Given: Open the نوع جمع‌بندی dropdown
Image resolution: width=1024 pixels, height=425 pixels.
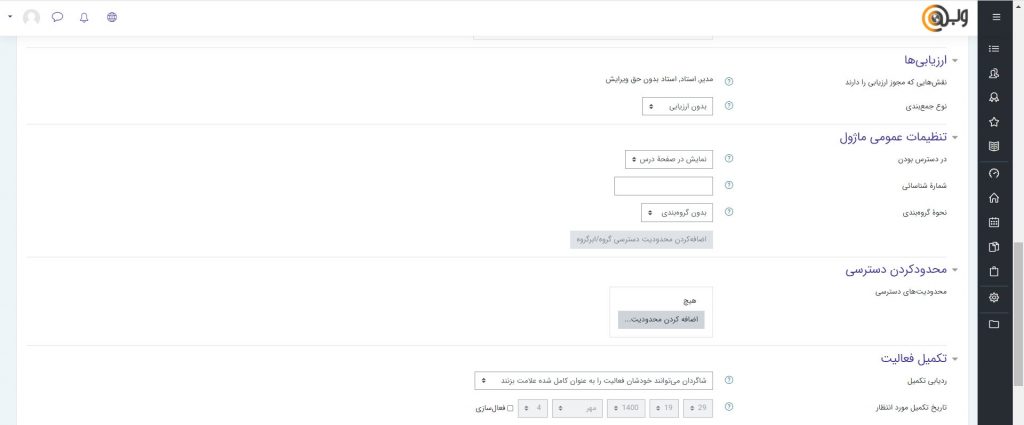Looking at the screenshot, I should (x=677, y=106).
